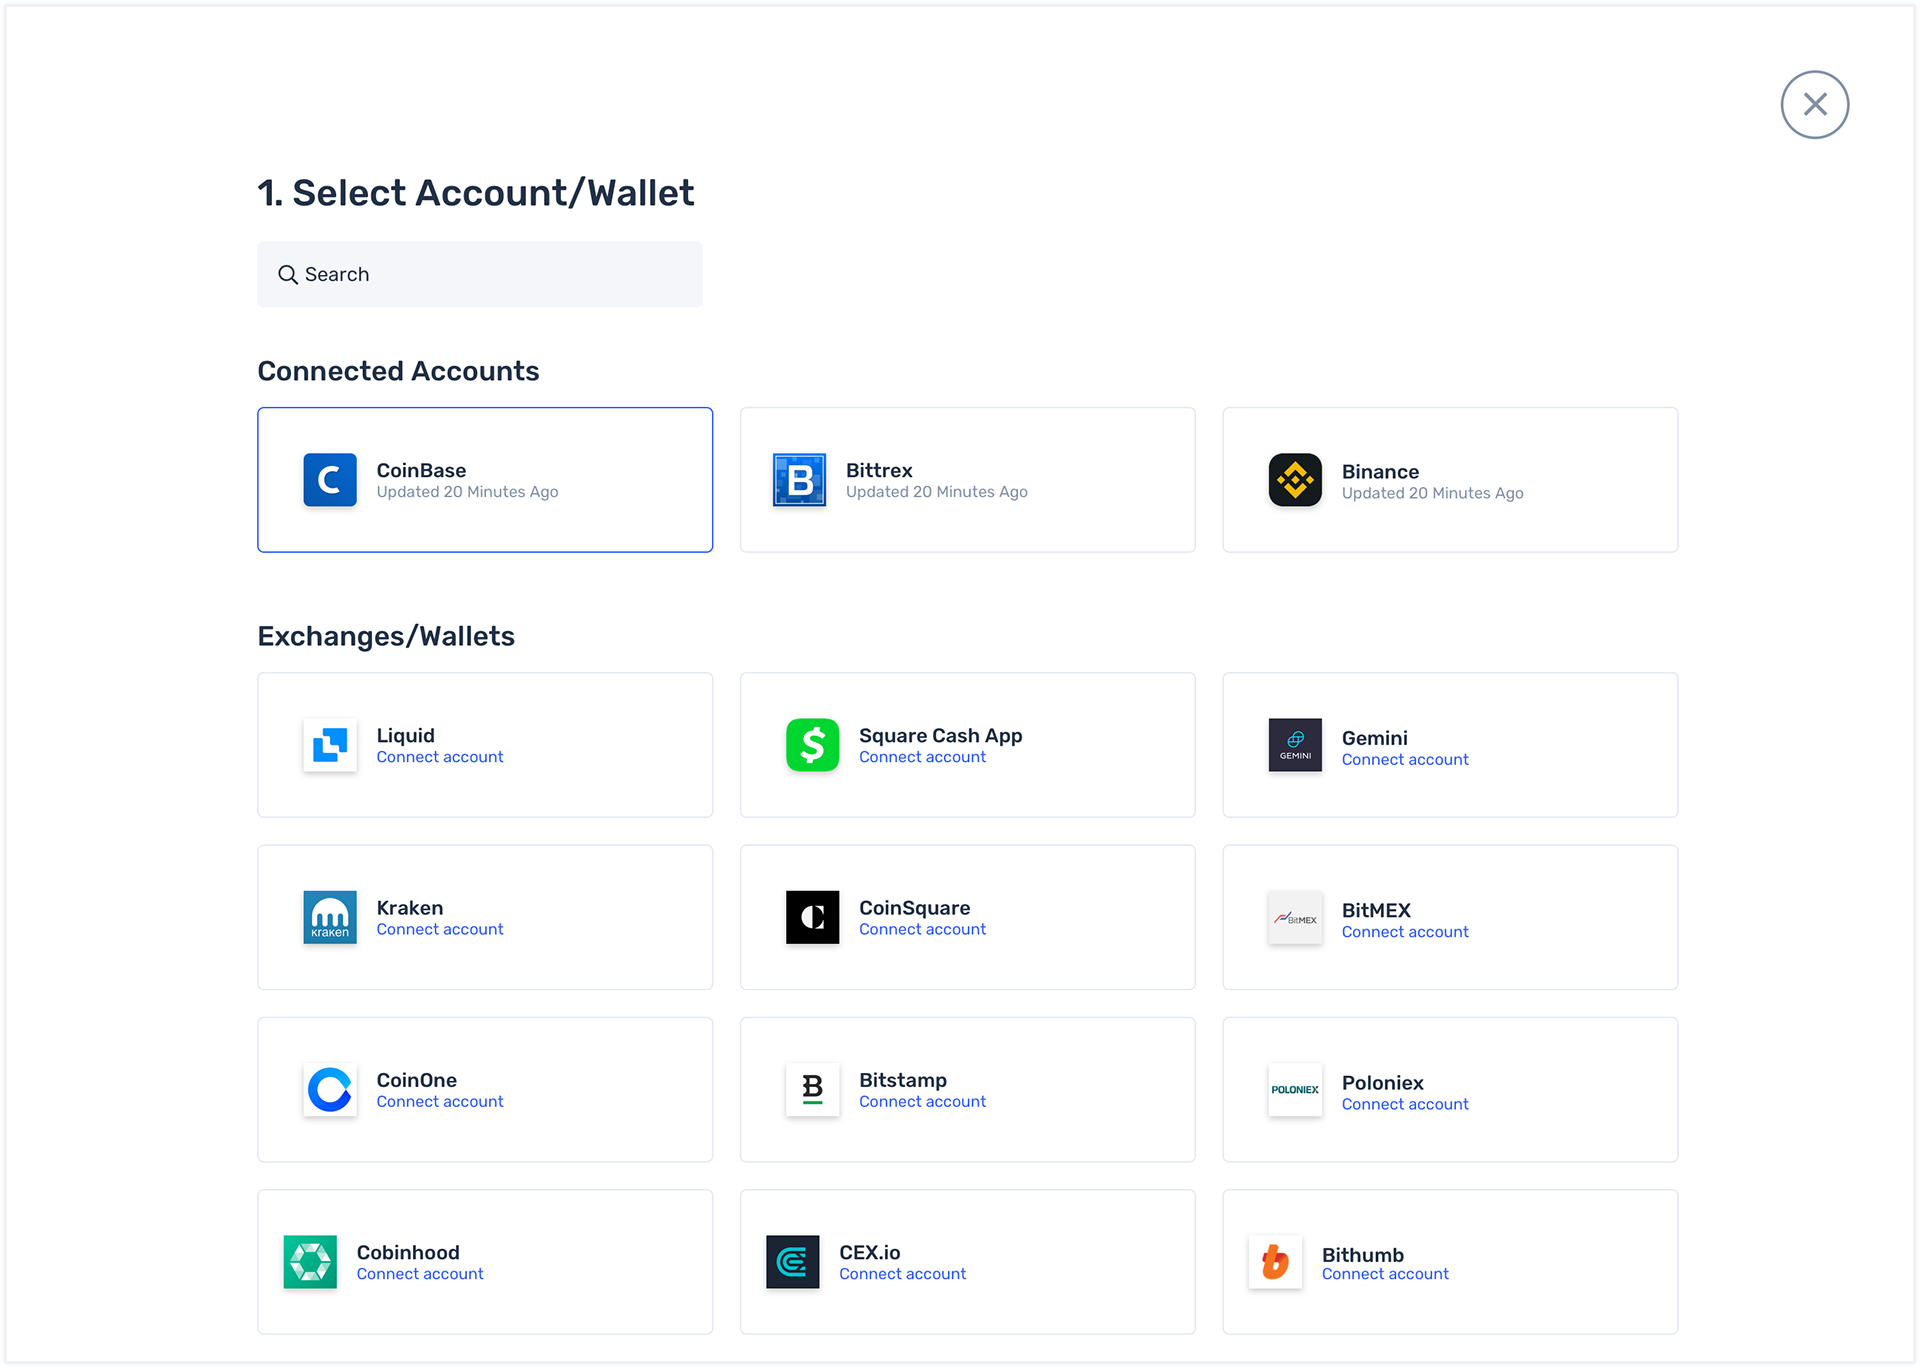Click the CoinSquare logo icon

812,917
